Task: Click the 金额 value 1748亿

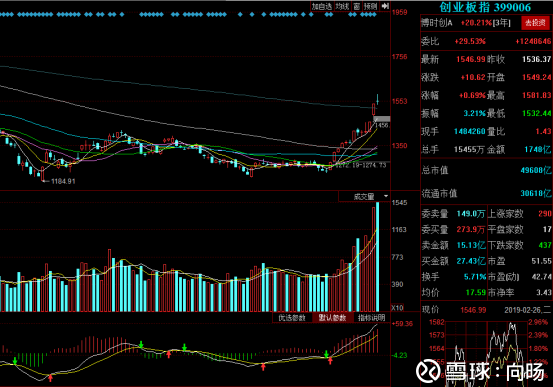Action: pos(537,150)
